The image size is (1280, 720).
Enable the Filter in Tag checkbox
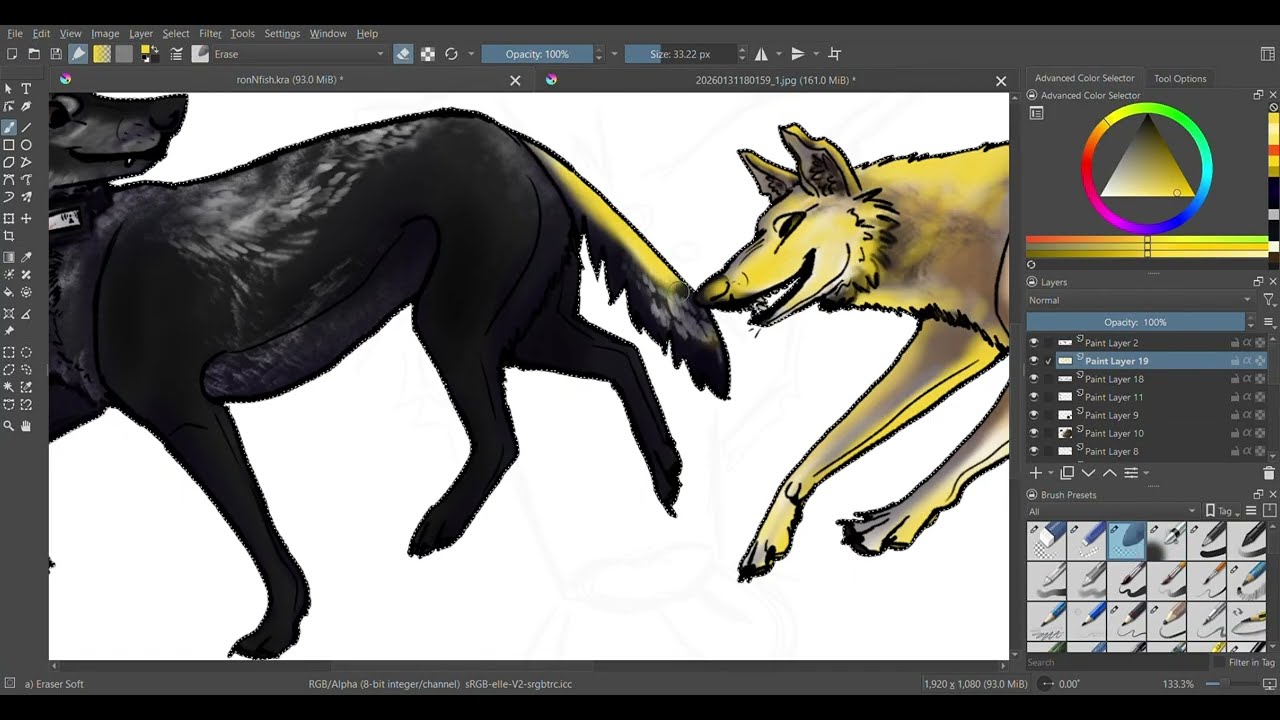point(1220,662)
